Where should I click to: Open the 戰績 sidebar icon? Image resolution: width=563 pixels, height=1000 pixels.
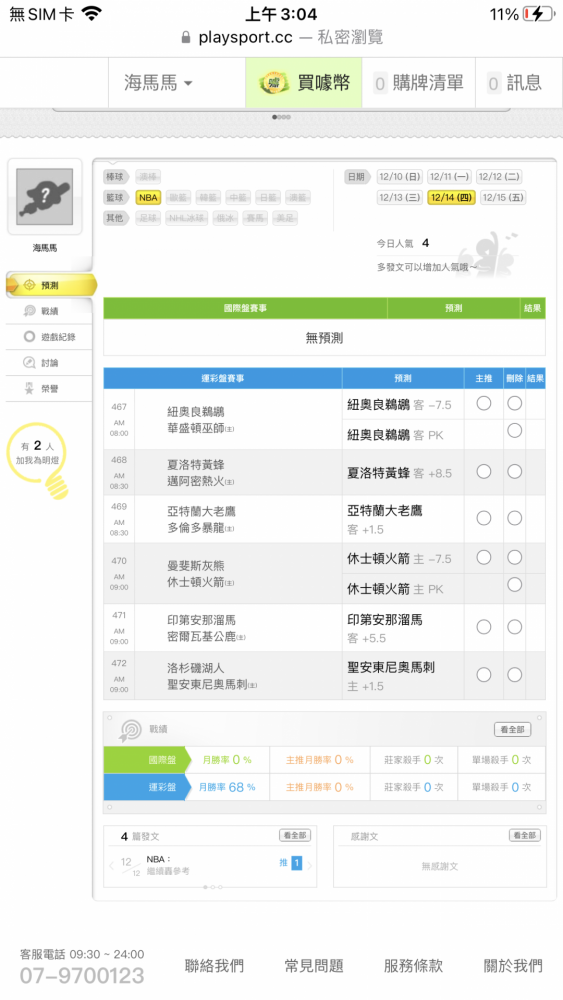[x=29, y=311]
